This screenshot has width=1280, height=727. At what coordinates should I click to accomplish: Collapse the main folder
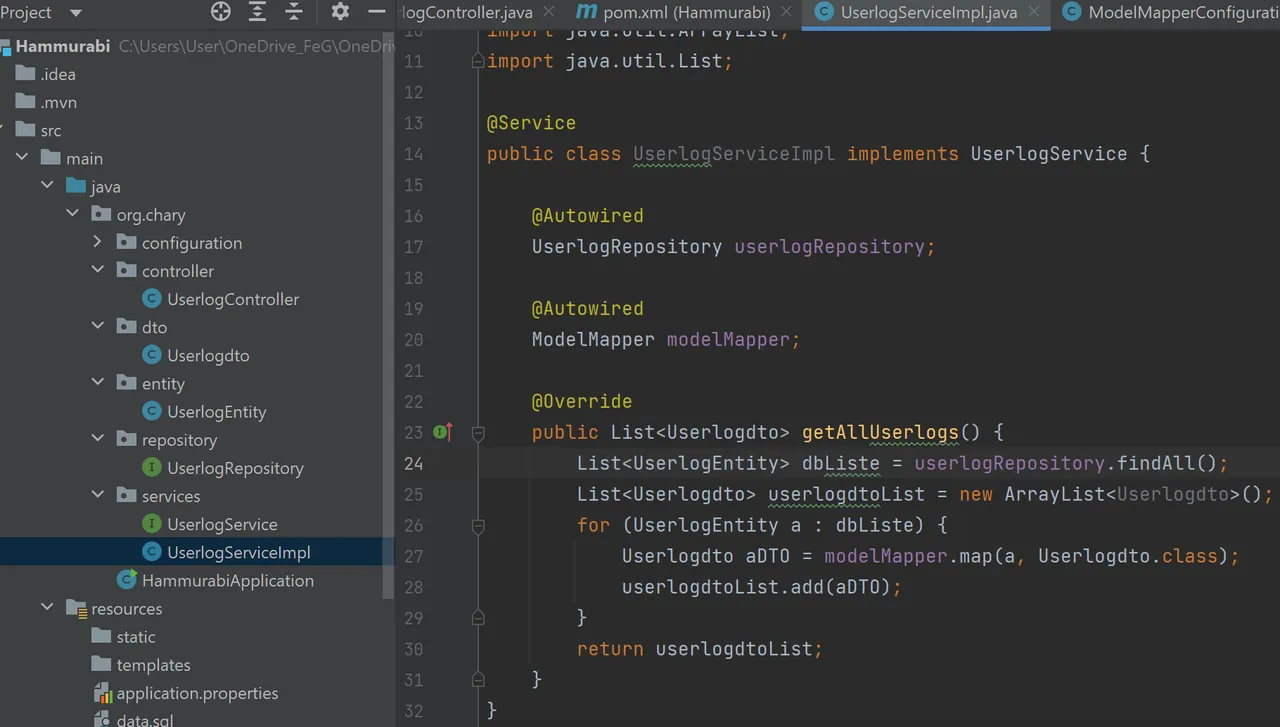(22, 158)
